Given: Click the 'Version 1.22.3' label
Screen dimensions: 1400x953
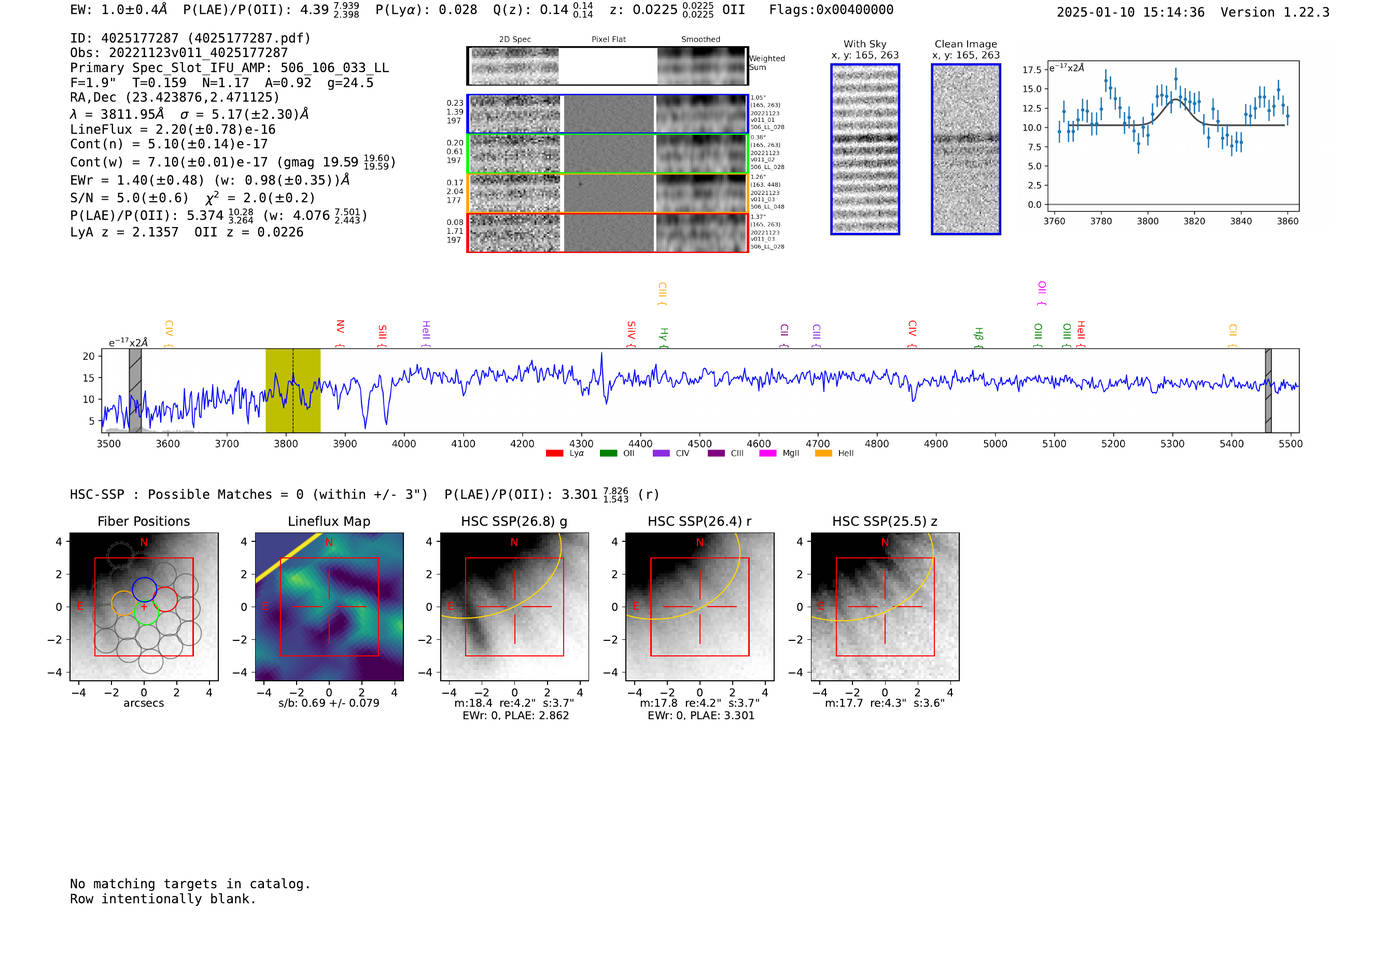Looking at the screenshot, I should [x=1275, y=12].
